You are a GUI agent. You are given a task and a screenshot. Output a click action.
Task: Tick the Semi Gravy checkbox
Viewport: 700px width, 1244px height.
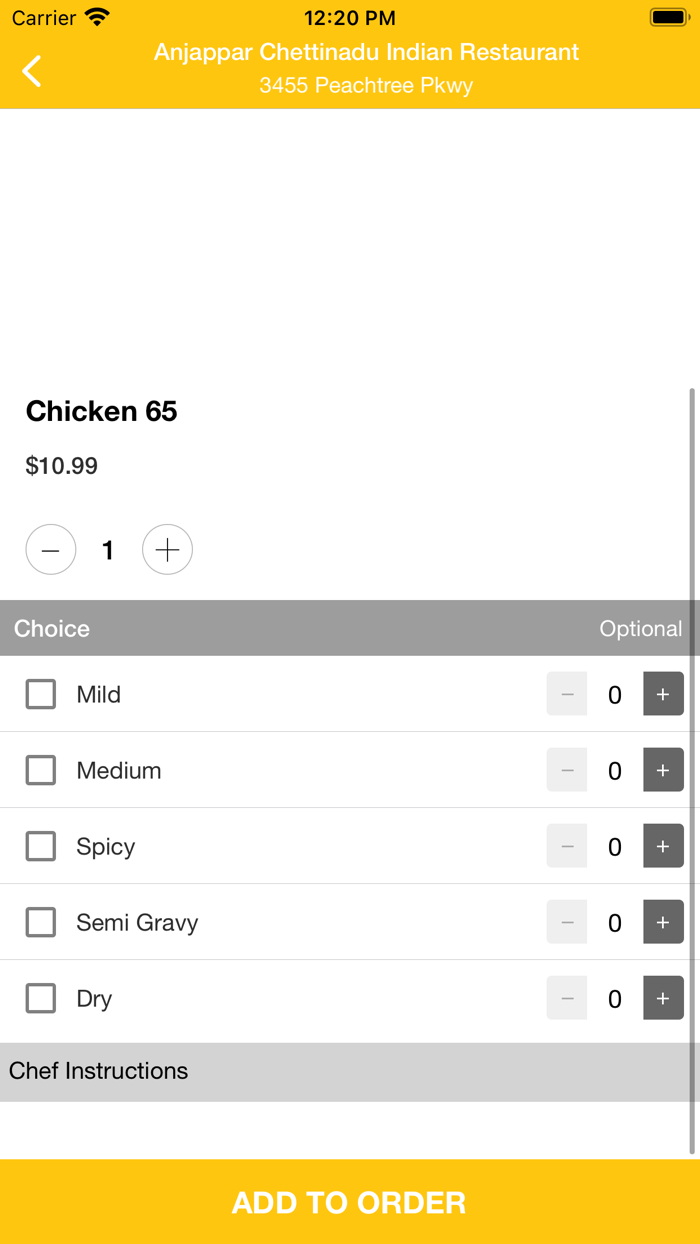pyautogui.click(x=41, y=922)
